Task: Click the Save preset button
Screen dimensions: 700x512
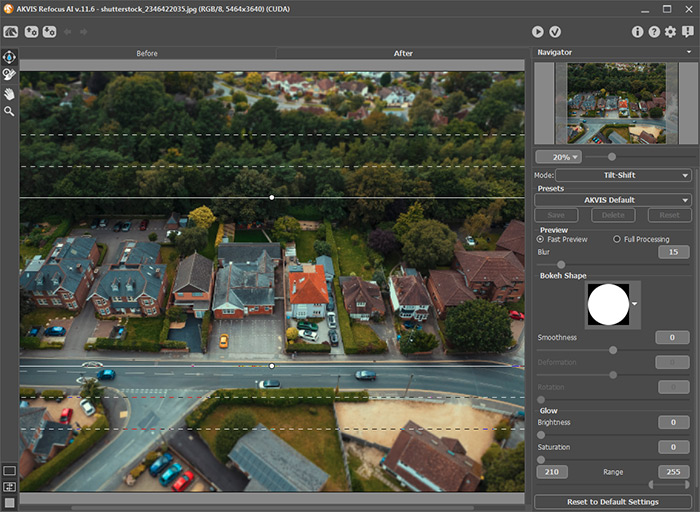Action: click(x=556, y=215)
